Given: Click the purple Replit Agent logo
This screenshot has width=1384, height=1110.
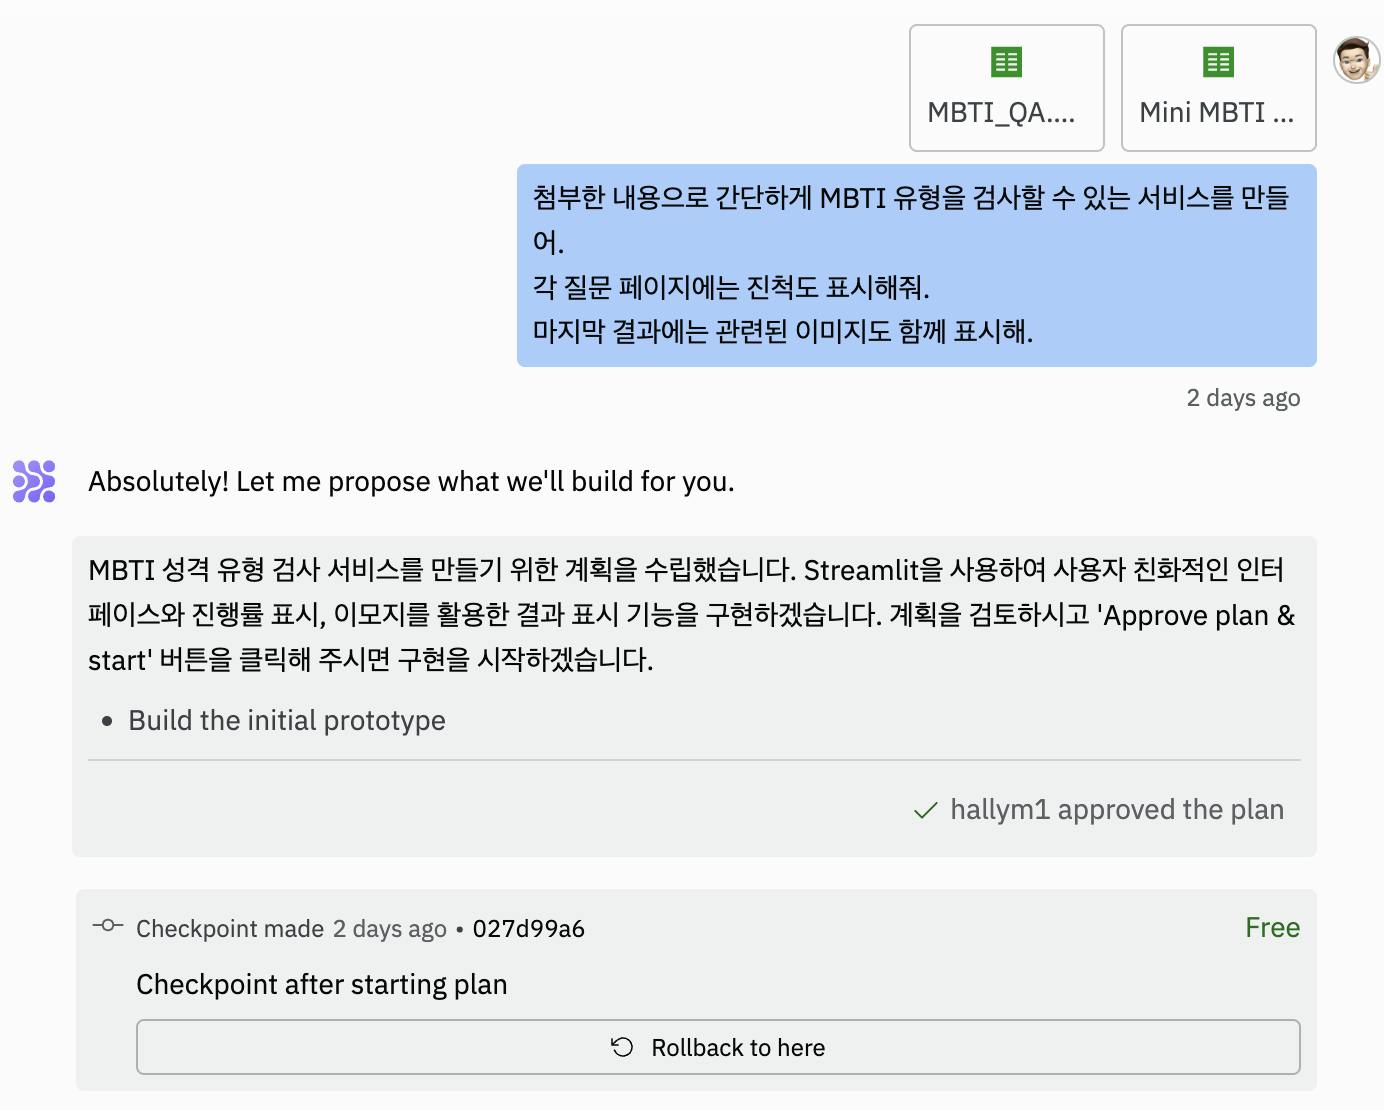Looking at the screenshot, I should pos(34,481).
